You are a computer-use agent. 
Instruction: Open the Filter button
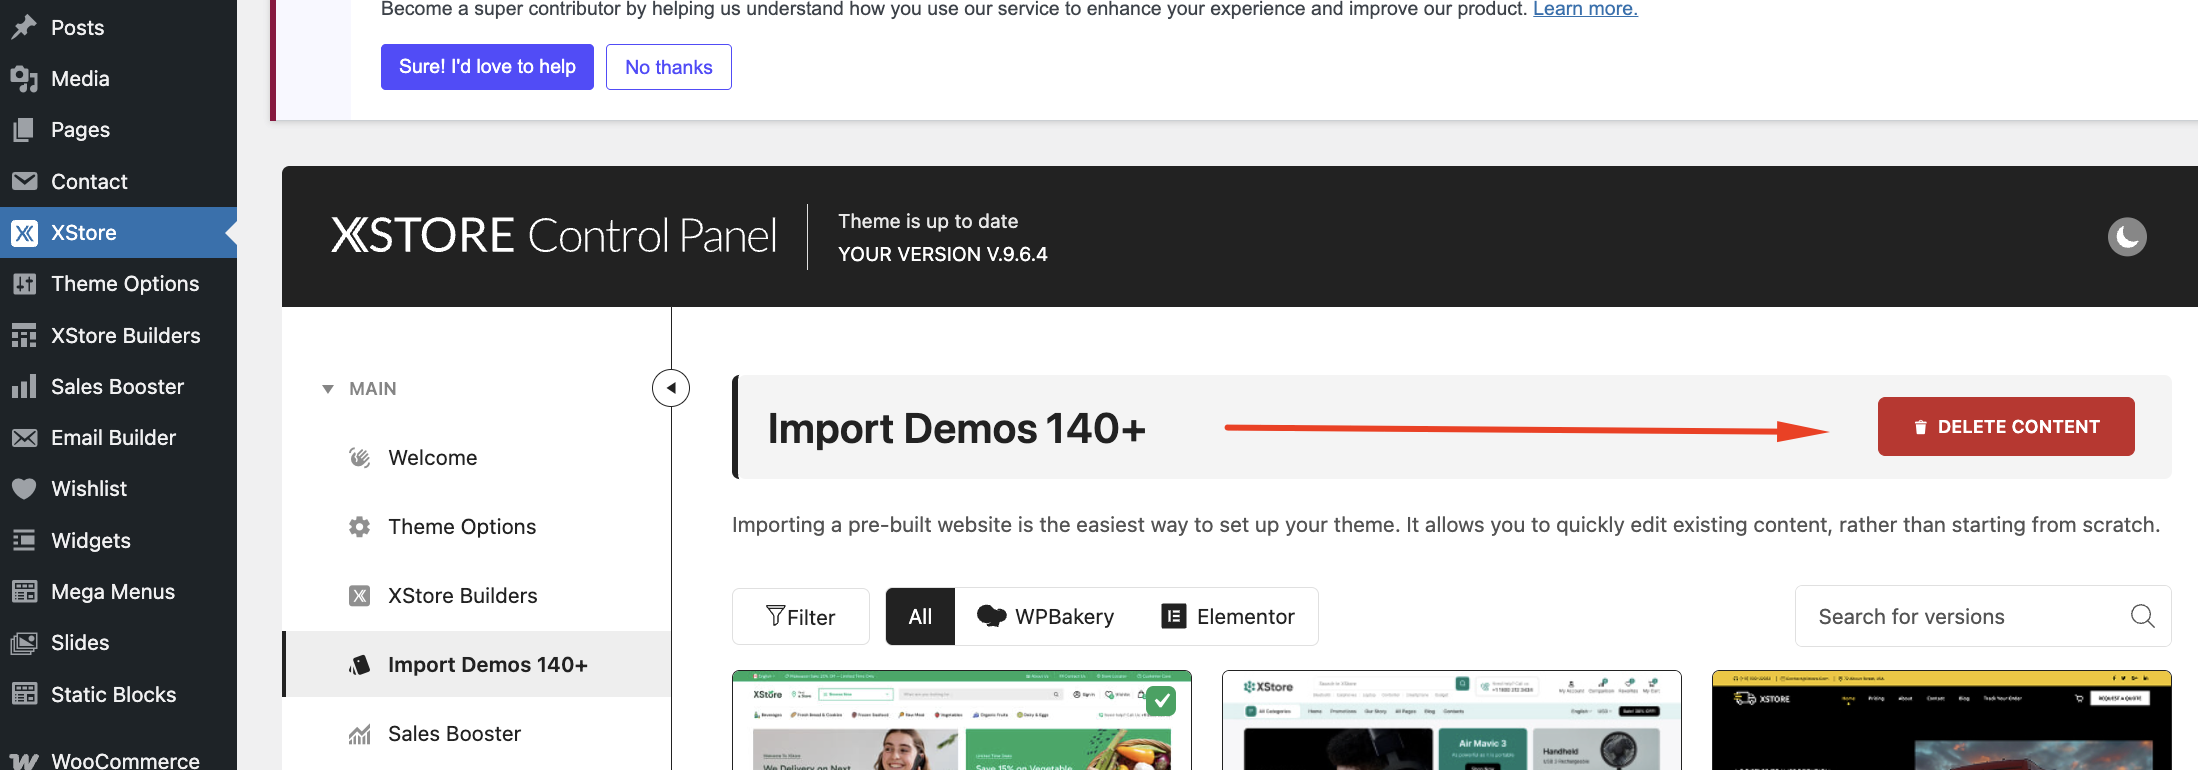pos(801,617)
